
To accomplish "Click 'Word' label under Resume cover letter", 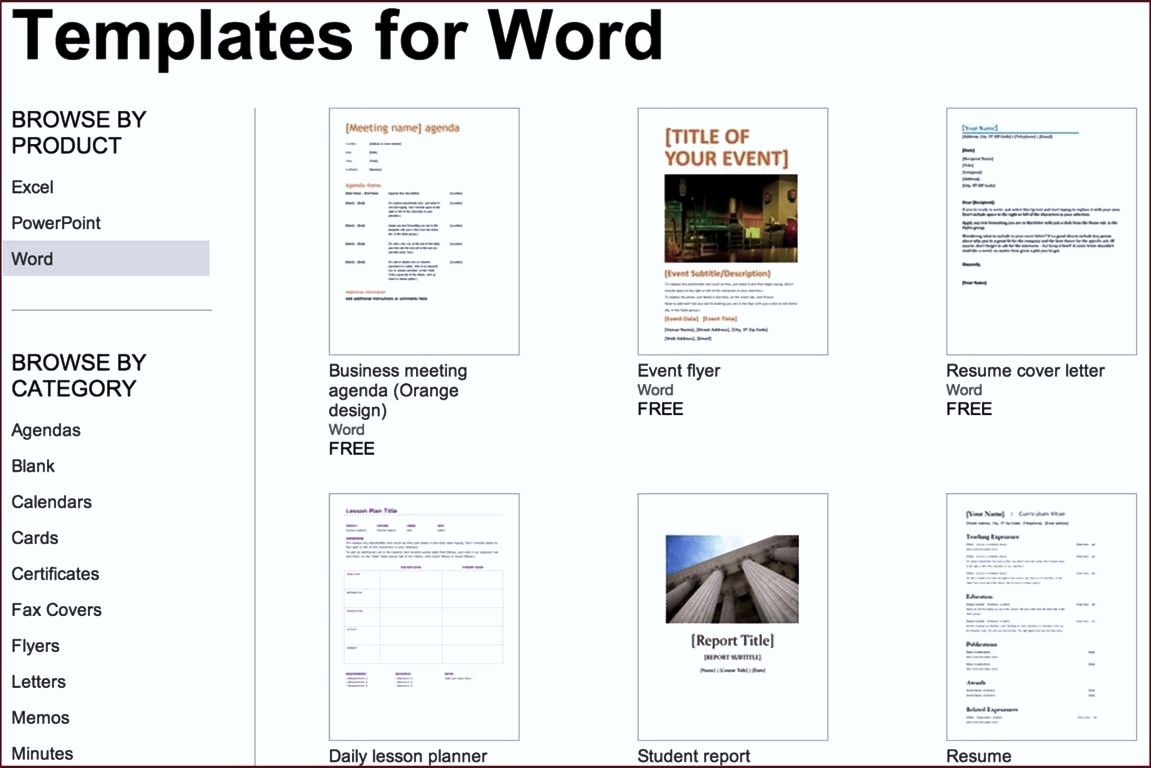I will (964, 390).
